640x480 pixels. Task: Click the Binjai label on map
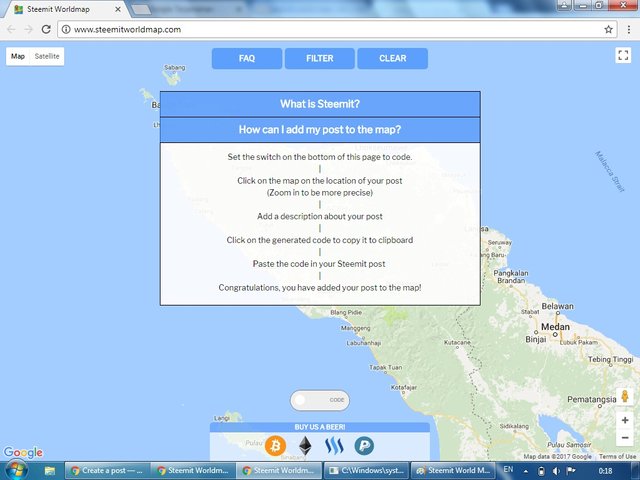click(536, 340)
